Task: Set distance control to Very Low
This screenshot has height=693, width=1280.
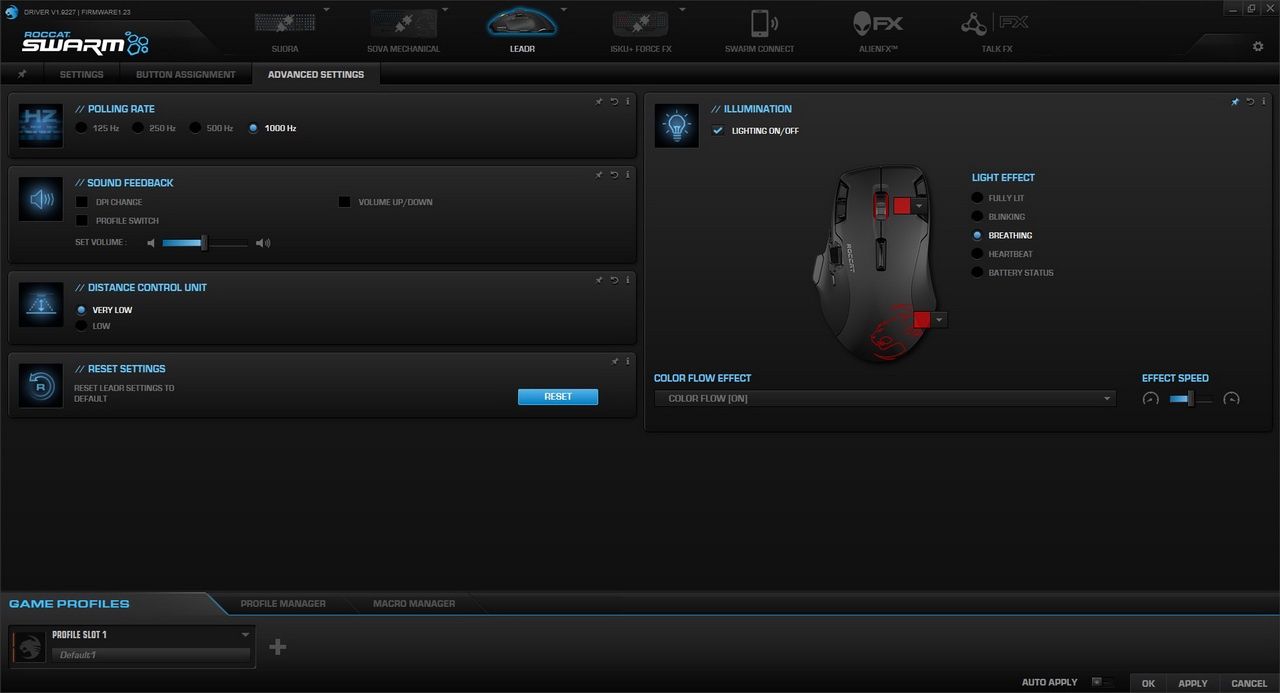Action: (82, 310)
